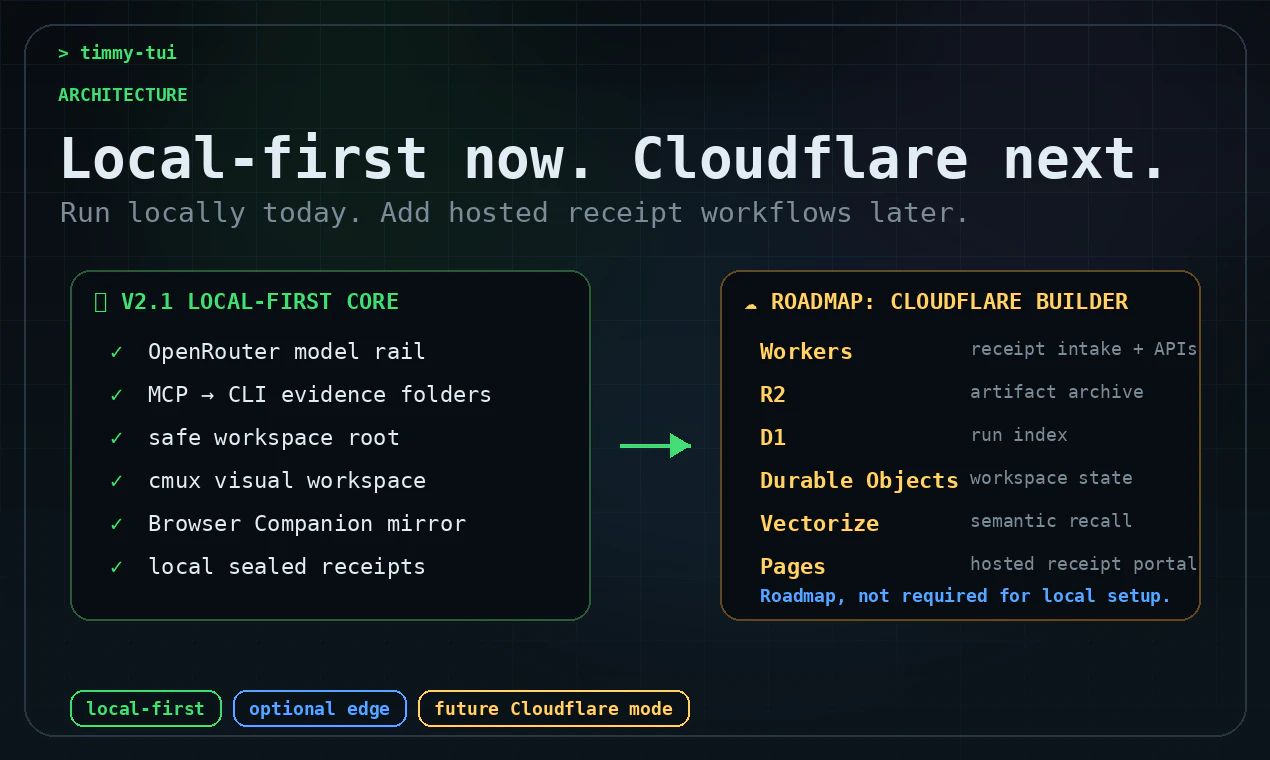The image size is (1270, 760).
Task: Click 'safe workspace root' list item
Action: point(274,438)
